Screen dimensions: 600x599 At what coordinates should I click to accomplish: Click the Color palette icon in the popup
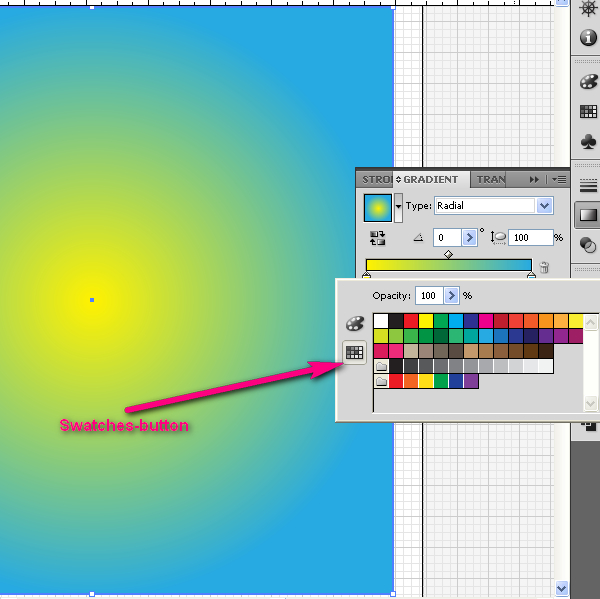(354, 324)
